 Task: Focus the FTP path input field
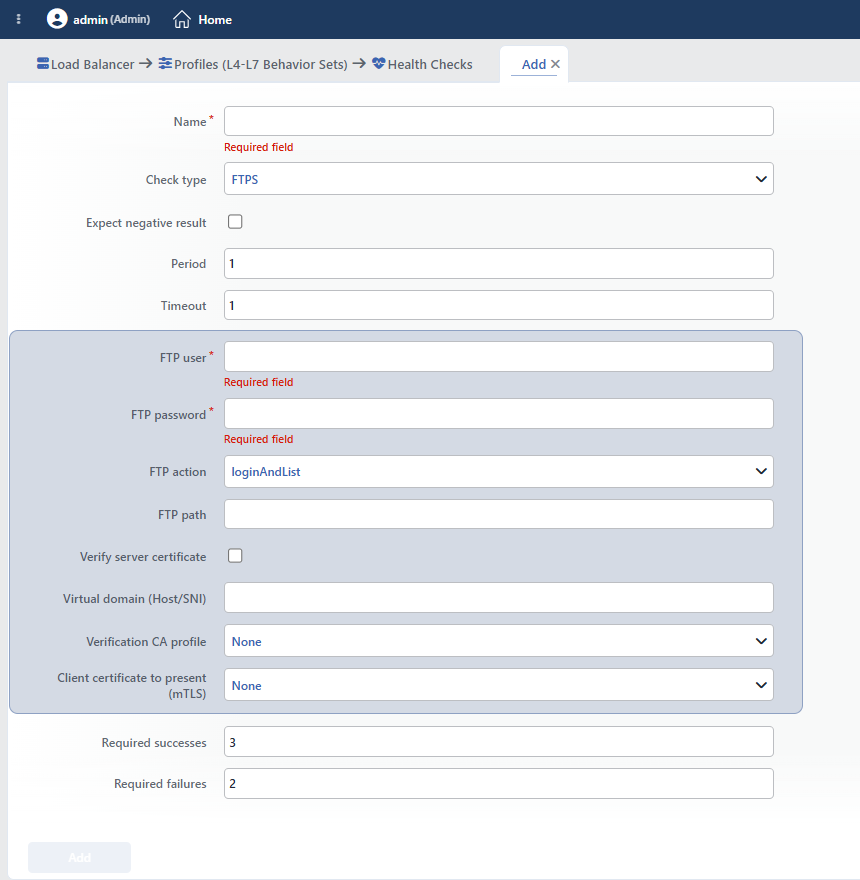pyautogui.click(x=498, y=514)
